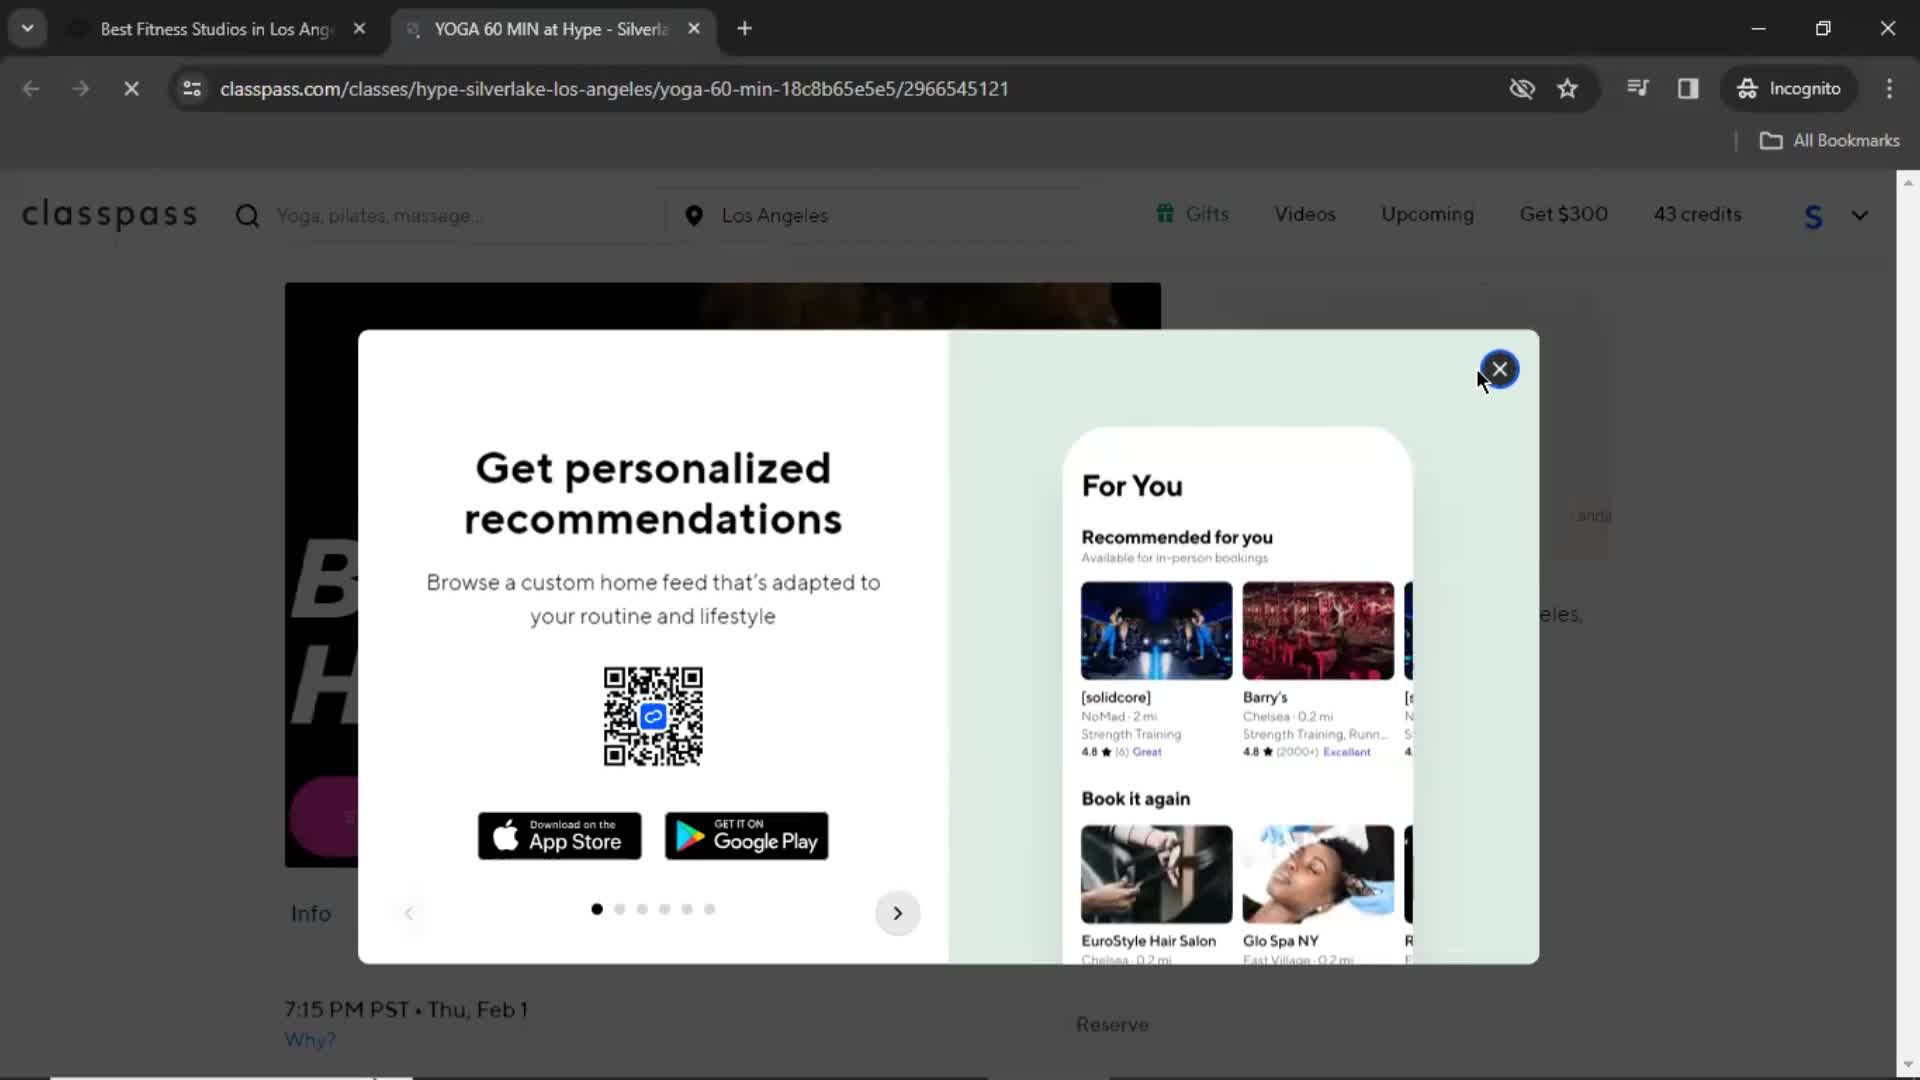Click the Great rating label

click(1147, 752)
